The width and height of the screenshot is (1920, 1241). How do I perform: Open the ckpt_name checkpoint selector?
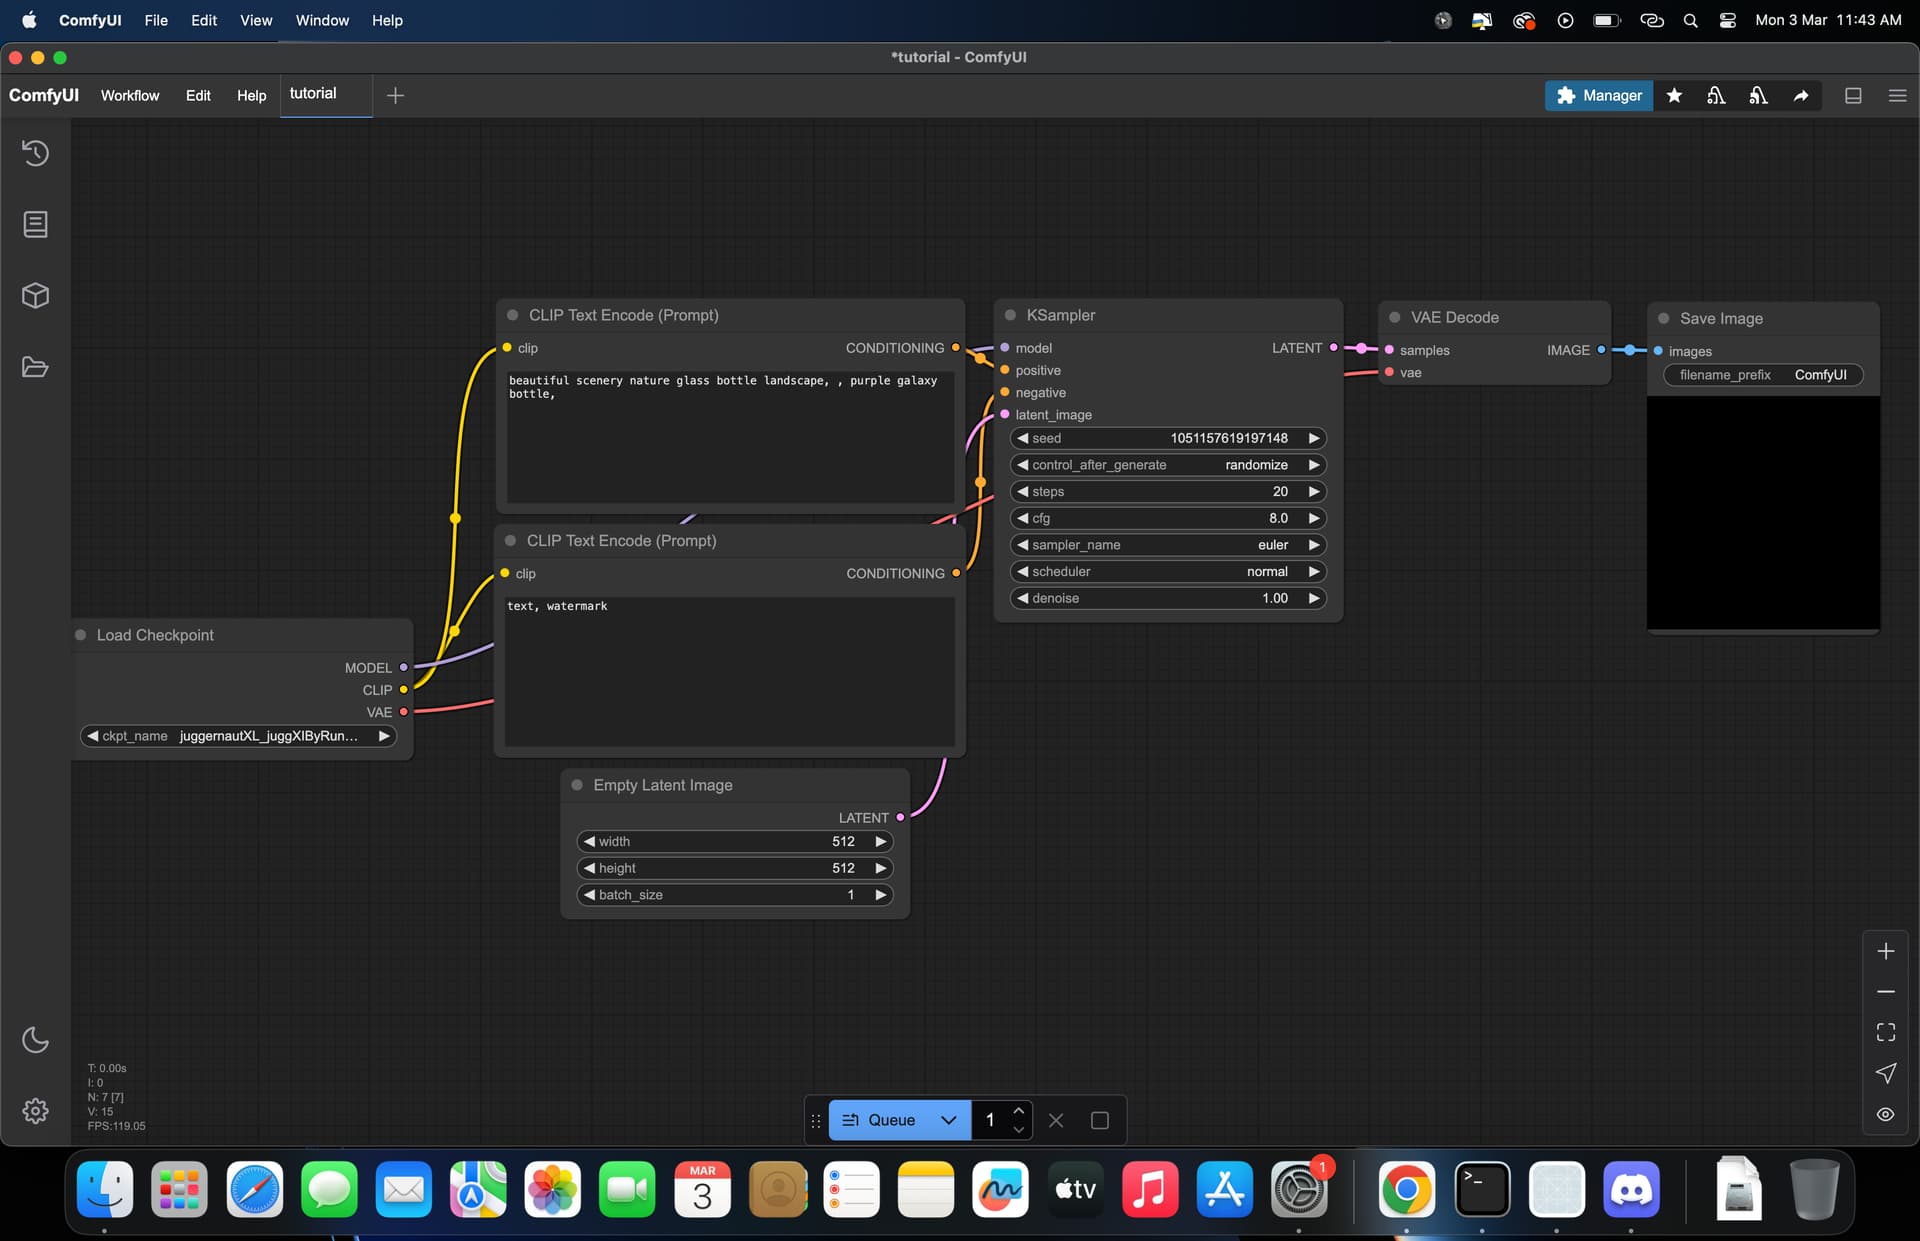238,736
